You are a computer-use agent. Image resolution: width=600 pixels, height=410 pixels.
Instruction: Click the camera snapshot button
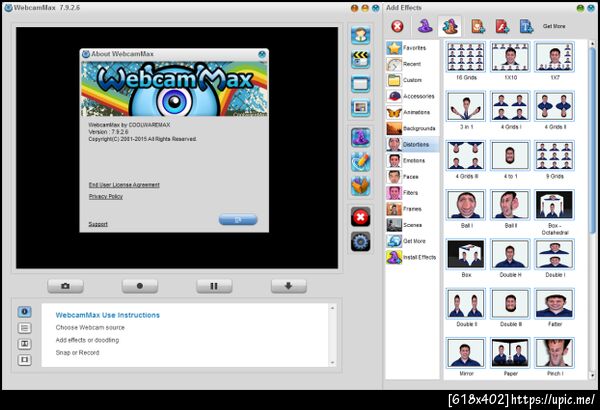tap(65, 286)
